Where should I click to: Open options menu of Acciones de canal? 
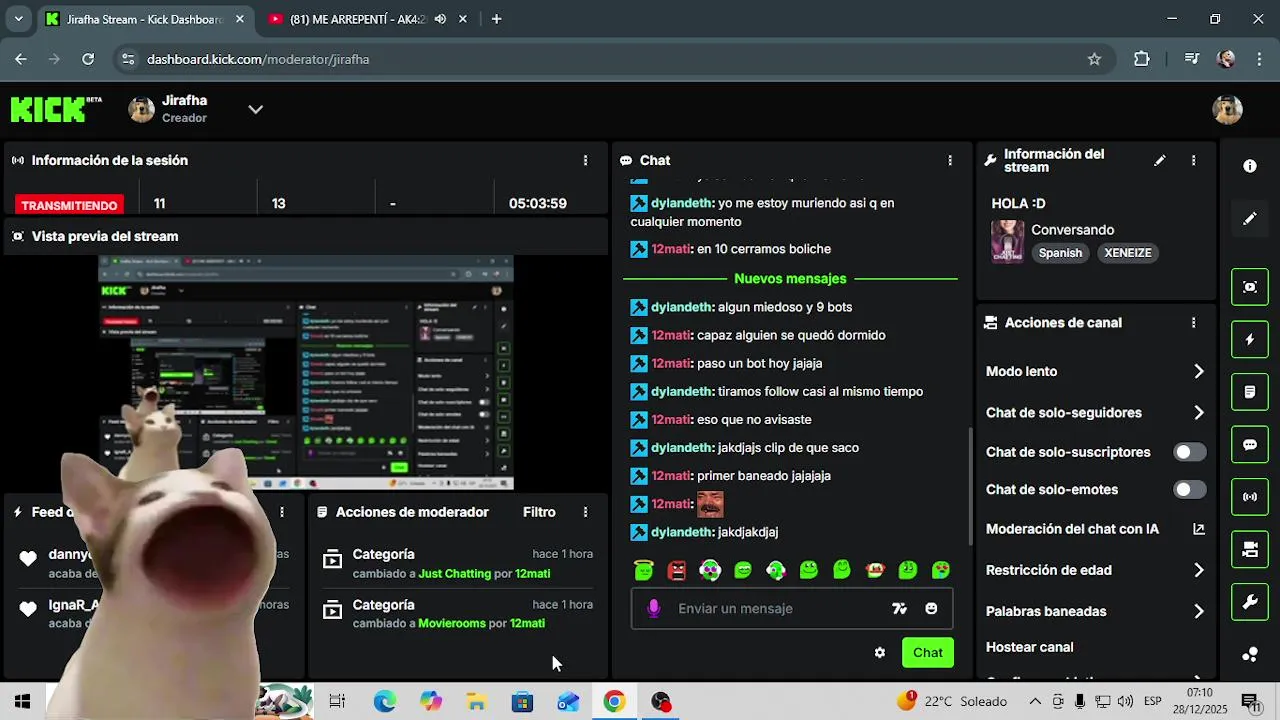[x=1193, y=323]
